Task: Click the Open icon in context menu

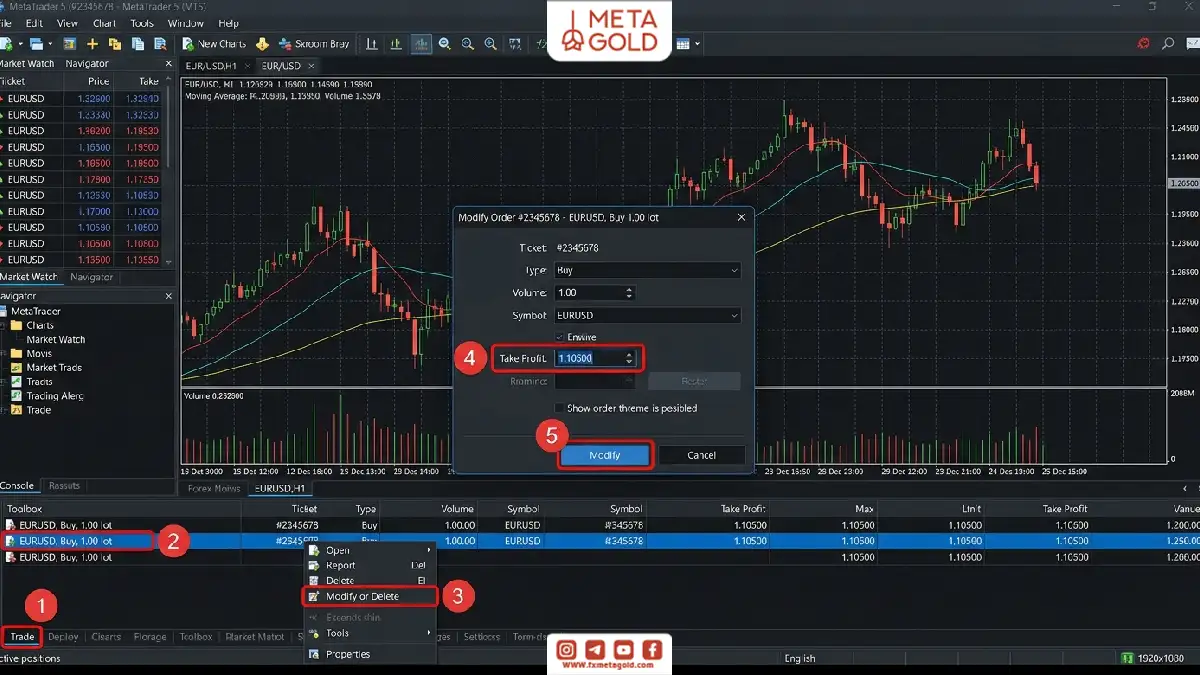Action: pos(313,550)
